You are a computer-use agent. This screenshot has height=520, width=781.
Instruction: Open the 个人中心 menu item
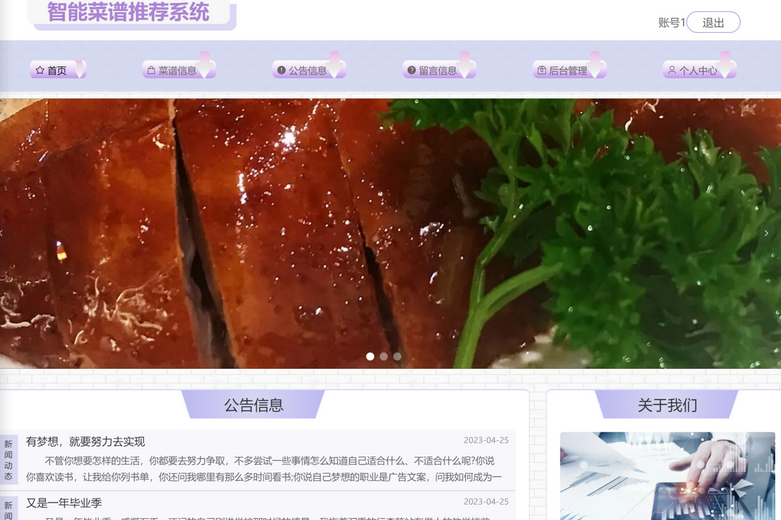click(x=699, y=70)
